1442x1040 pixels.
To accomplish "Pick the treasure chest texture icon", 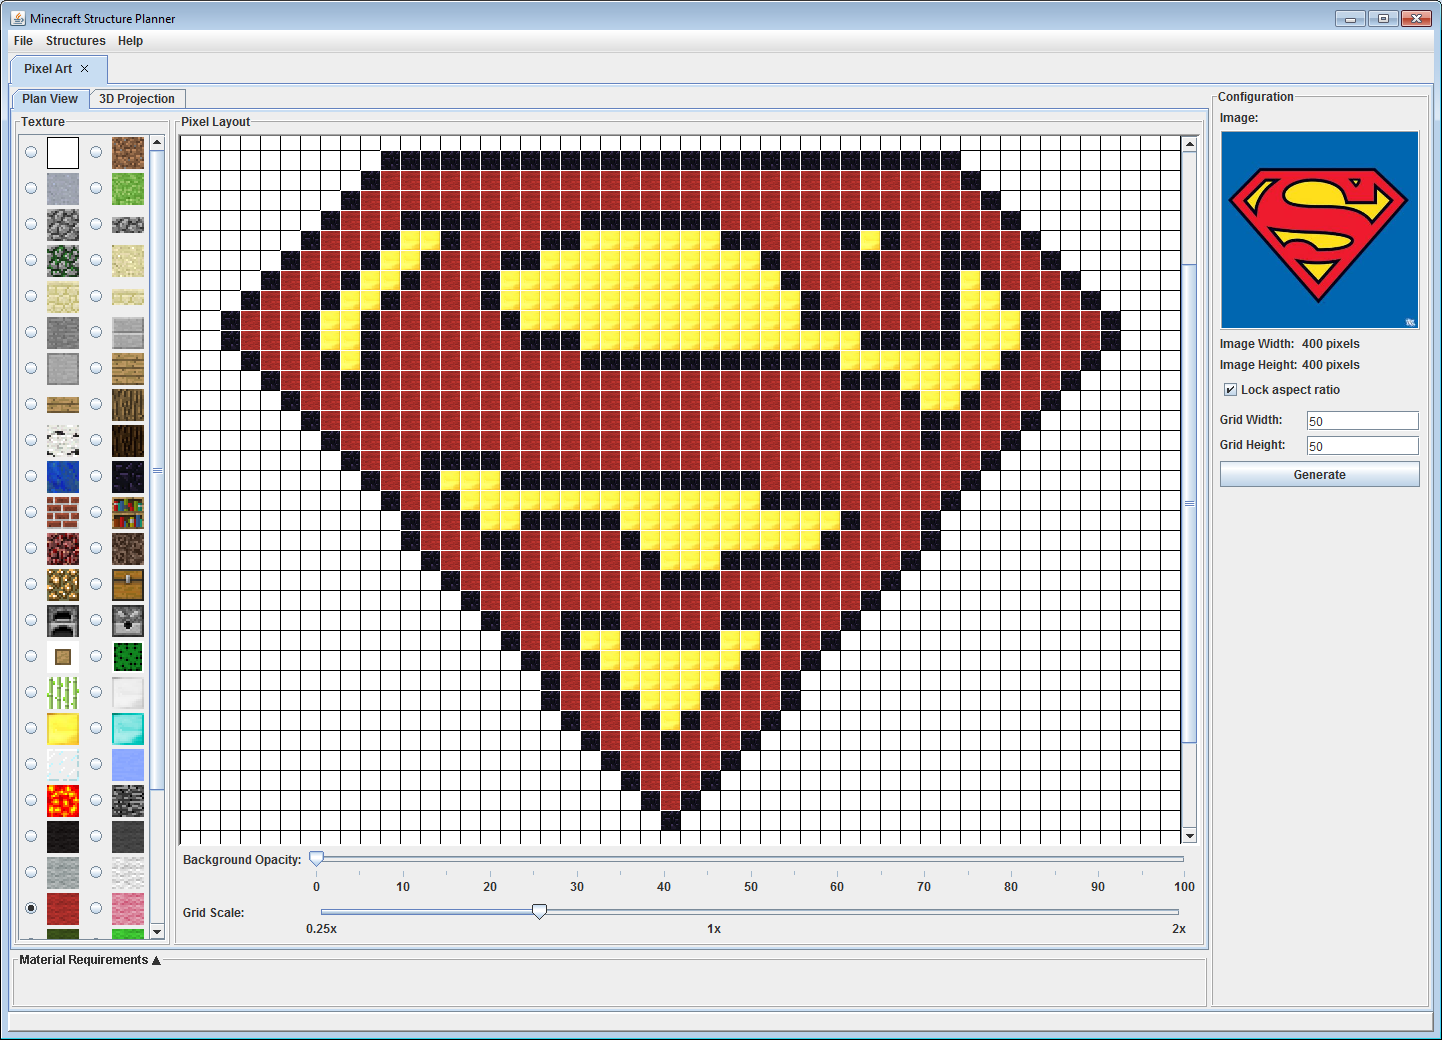I will pyautogui.click(x=128, y=585).
